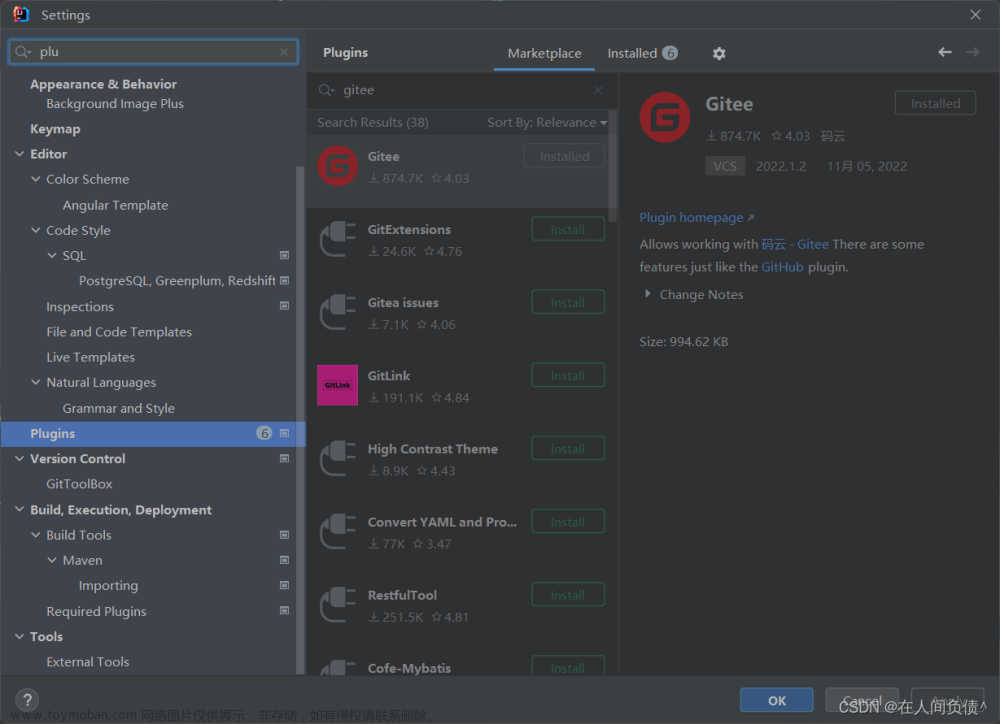Click the project-level icon beside Inspections
Viewport: 1000px width, 724px height.
[284, 306]
